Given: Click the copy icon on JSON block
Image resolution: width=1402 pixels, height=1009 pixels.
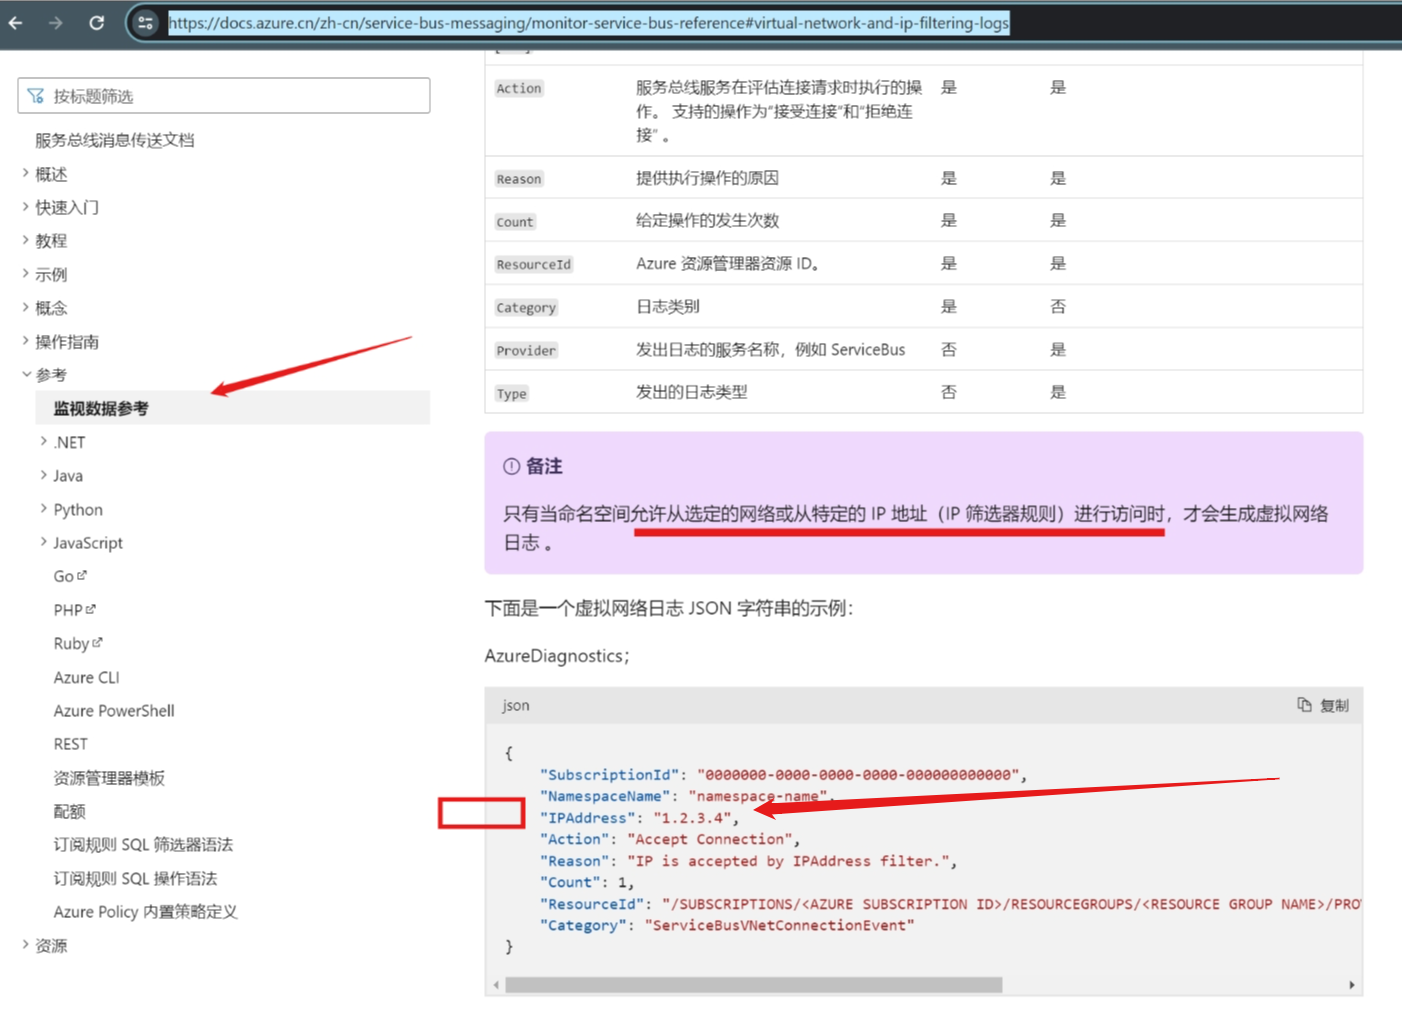Looking at the screenshot, I should point(1304,705).
